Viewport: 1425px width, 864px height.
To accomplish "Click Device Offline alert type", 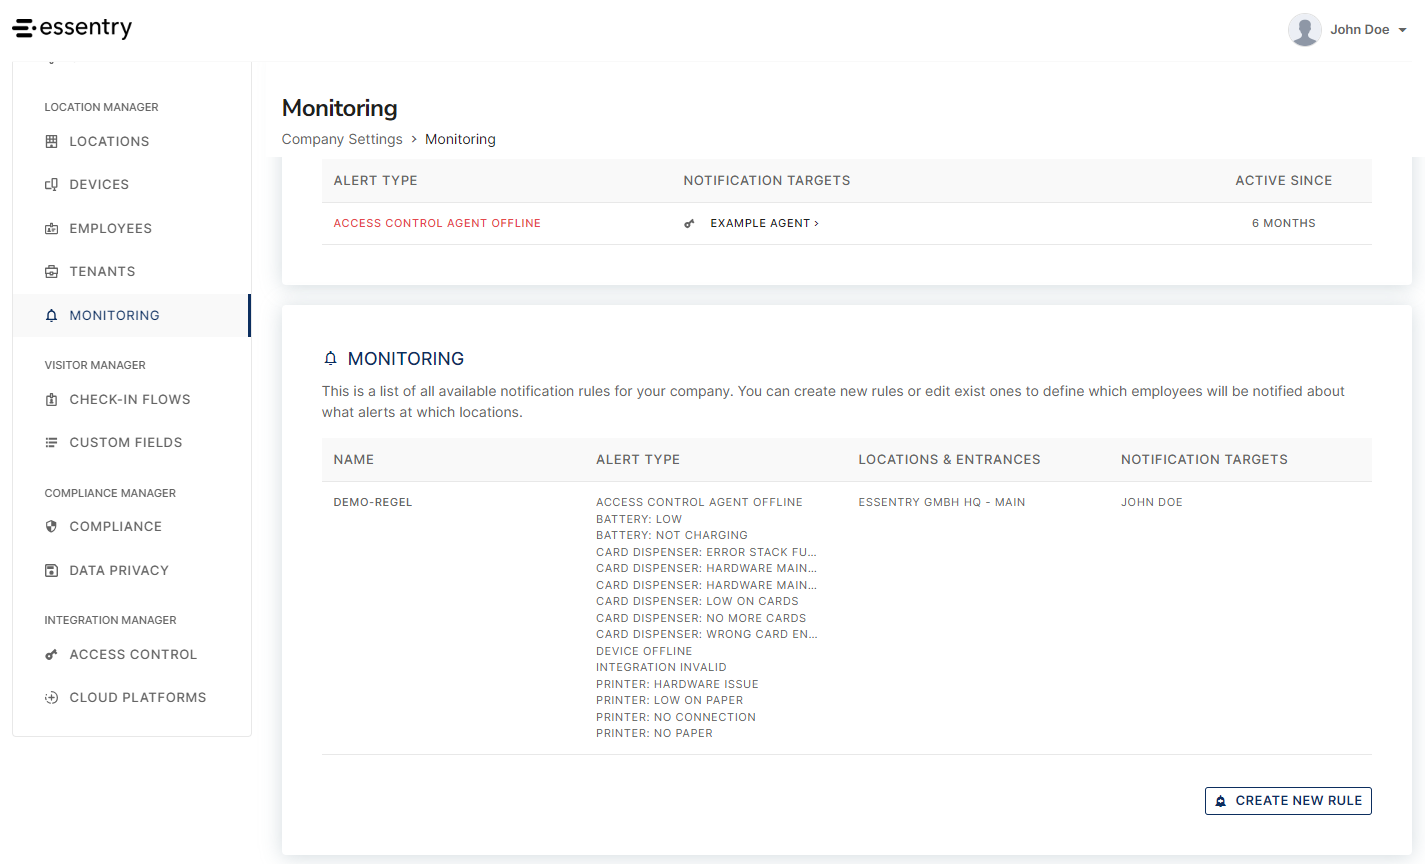I will pos(644,651).
